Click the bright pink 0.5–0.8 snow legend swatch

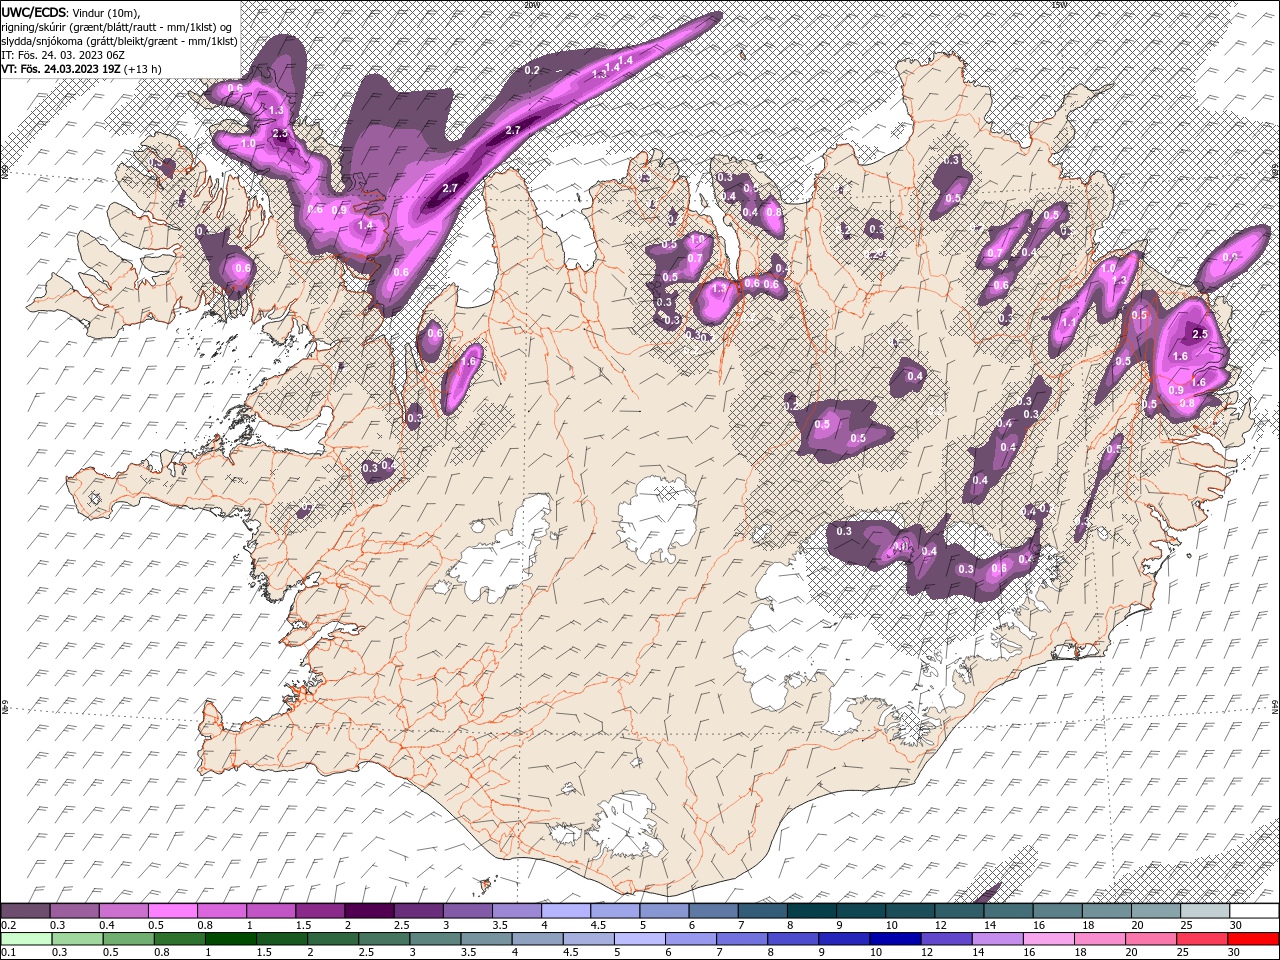pos(173,911)
